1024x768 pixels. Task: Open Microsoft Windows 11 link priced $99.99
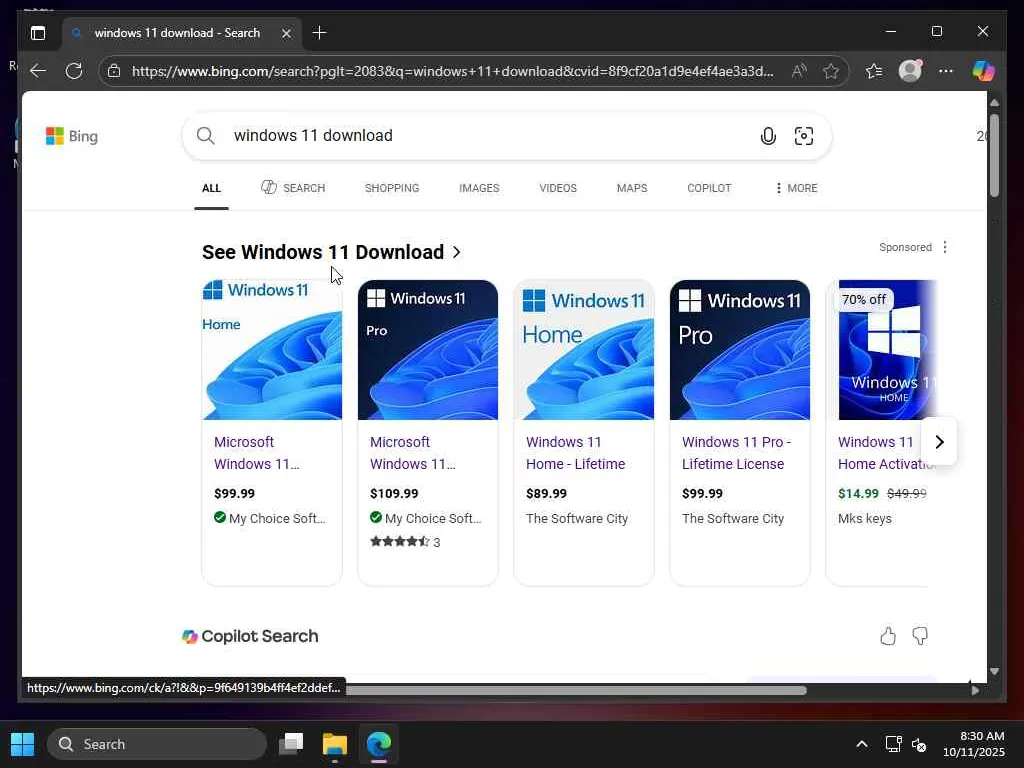pos(257,453)
